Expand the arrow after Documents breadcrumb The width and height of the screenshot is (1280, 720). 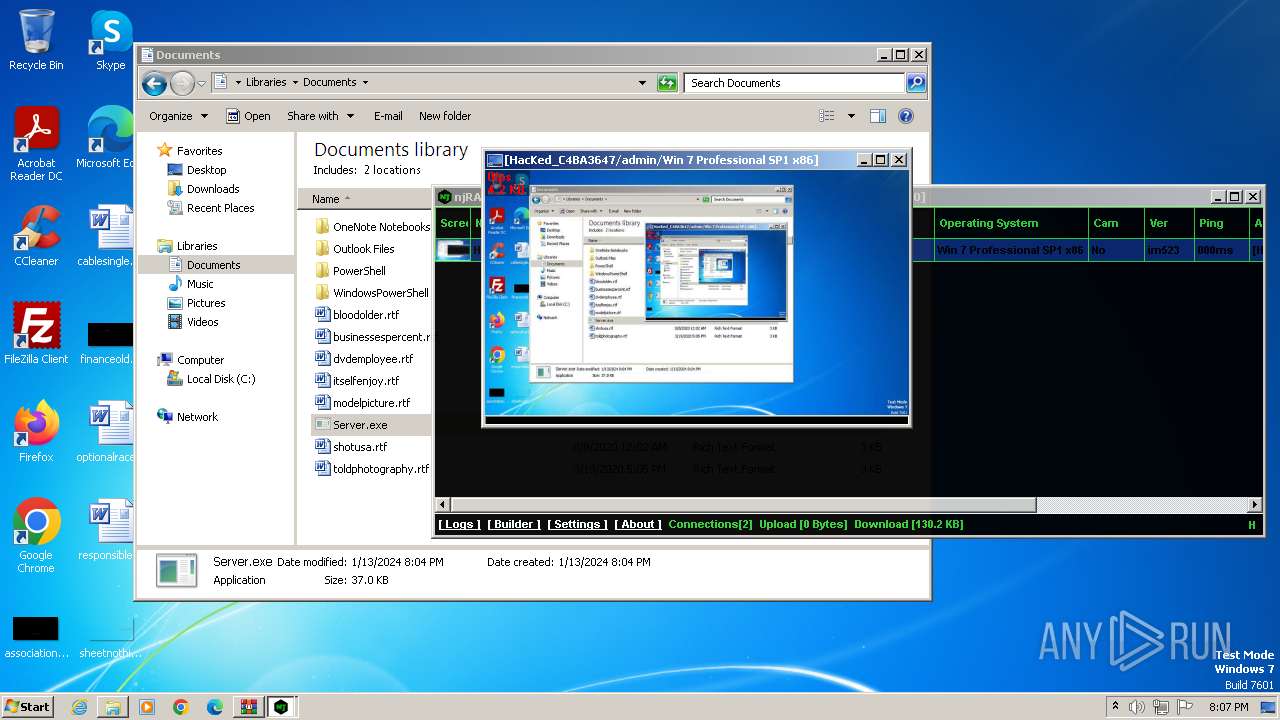click(365, 83)
